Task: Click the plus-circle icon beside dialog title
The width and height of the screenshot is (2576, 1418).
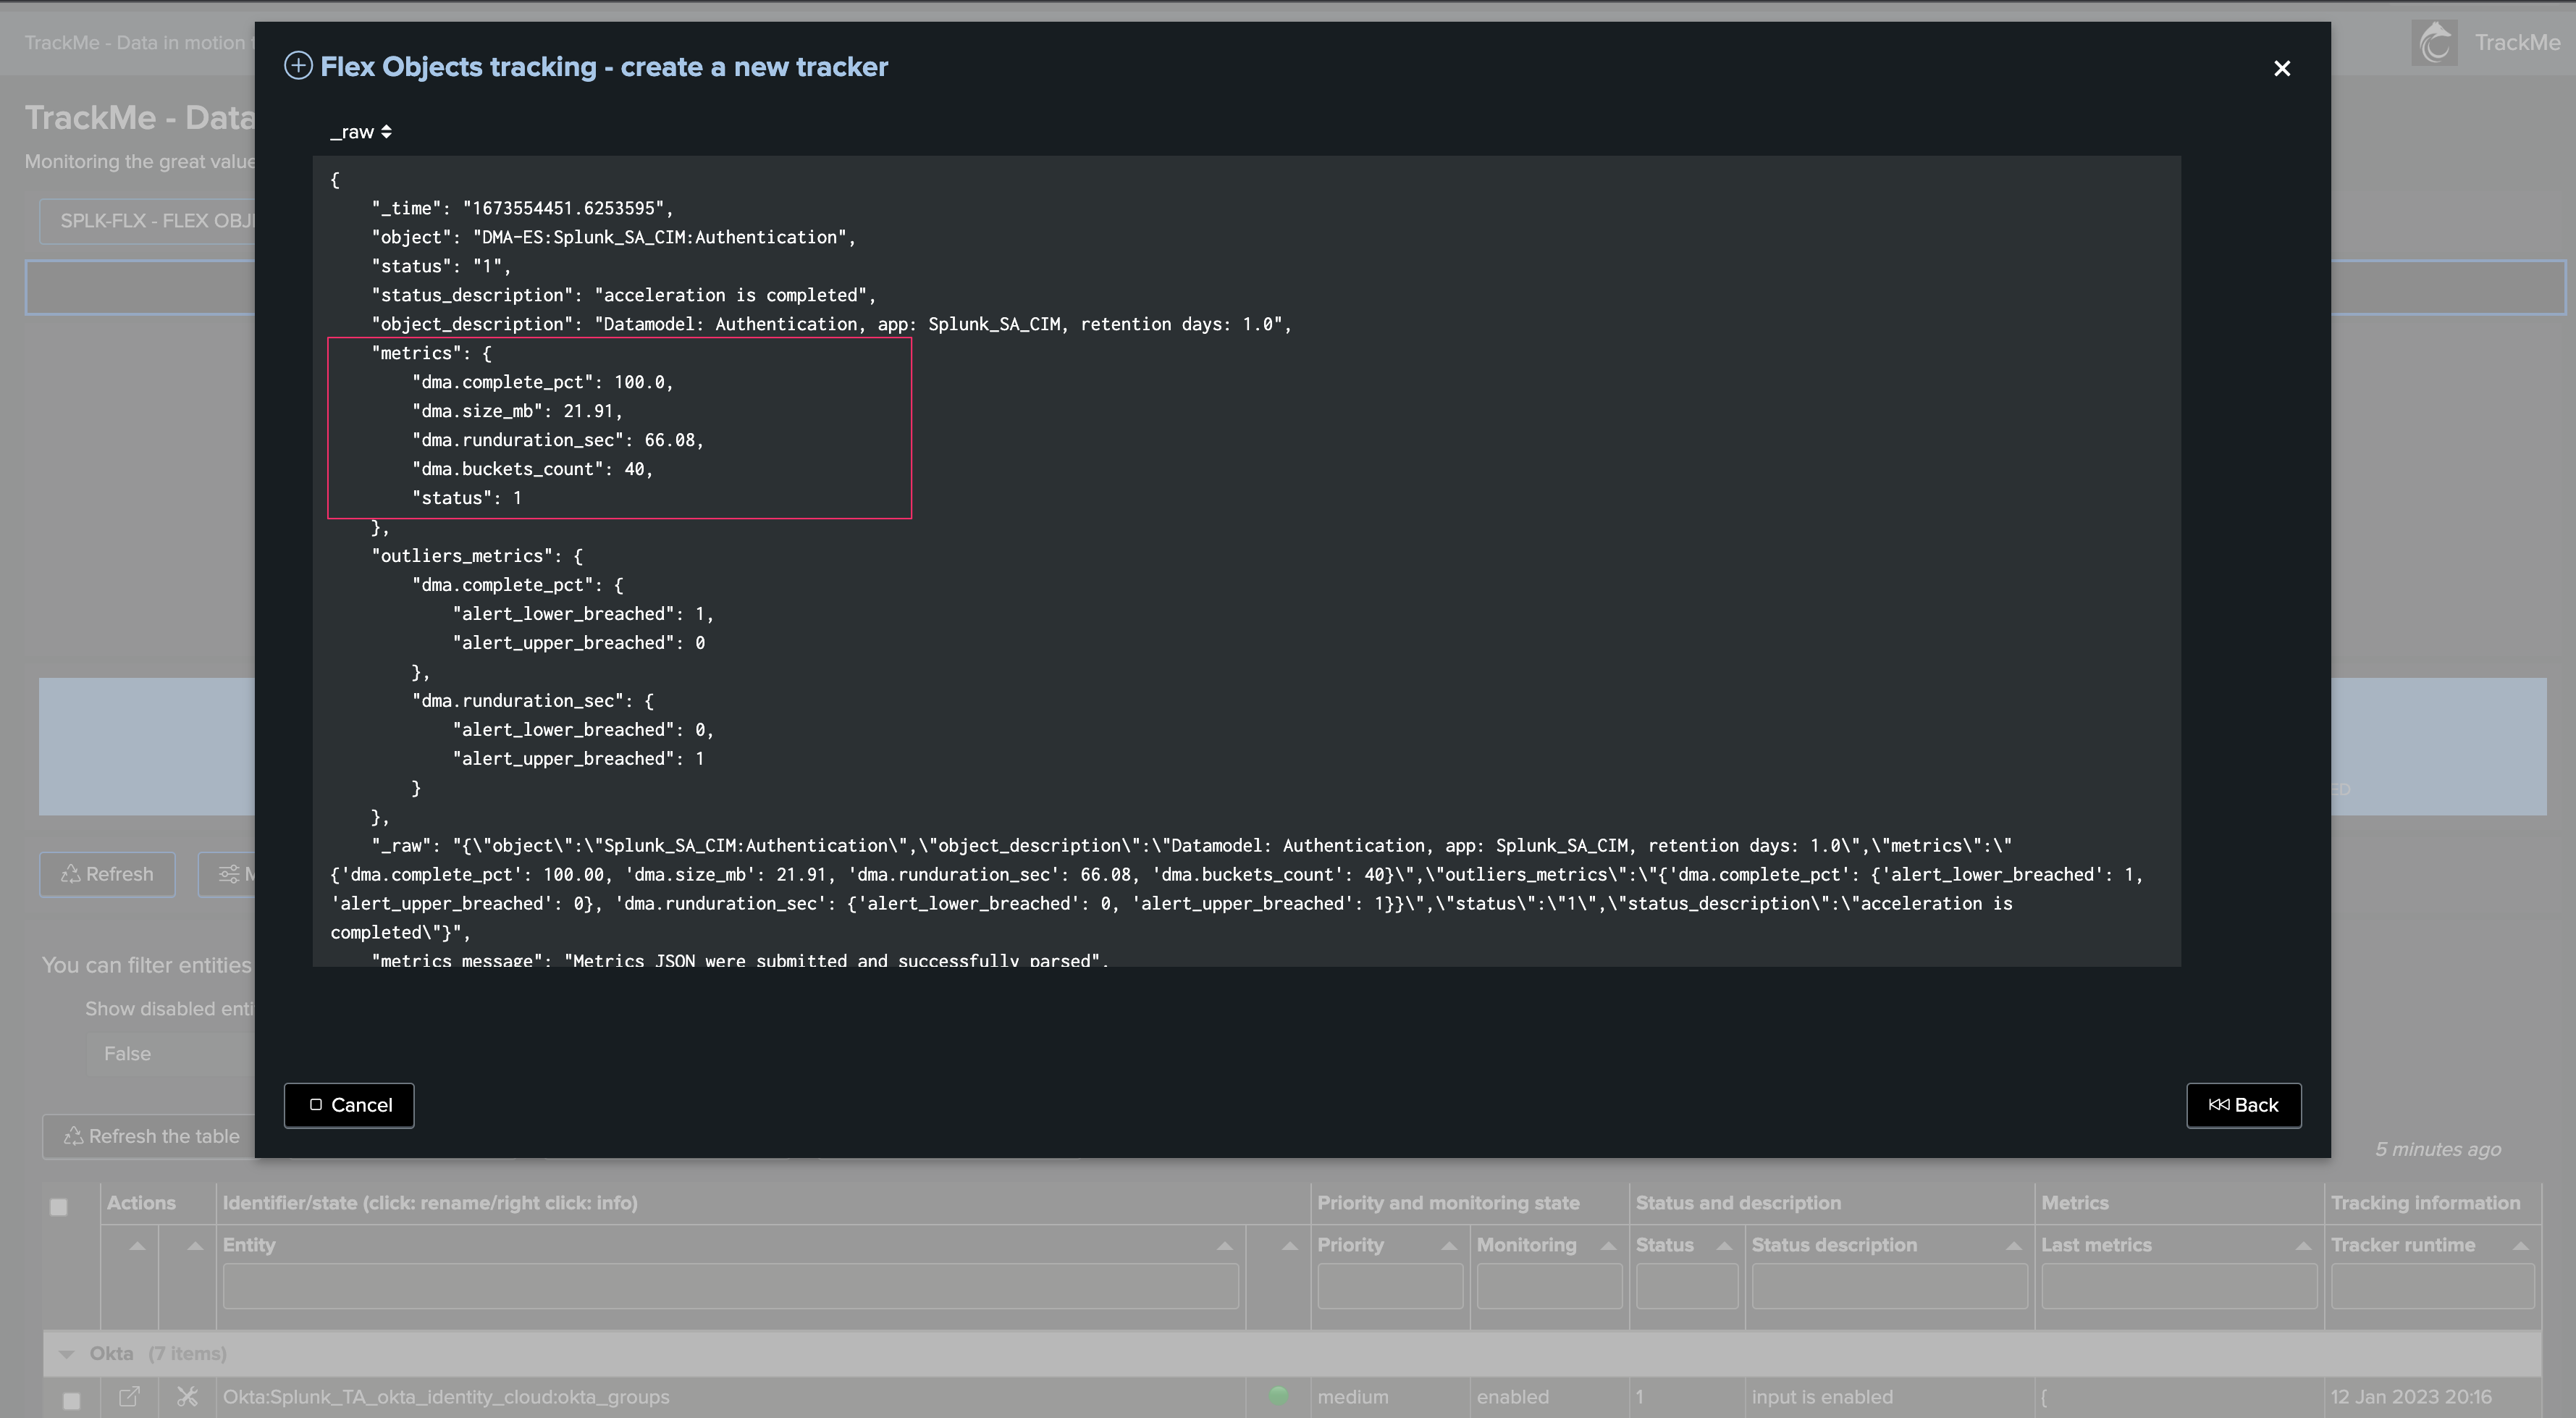Action: pos(298,66)
